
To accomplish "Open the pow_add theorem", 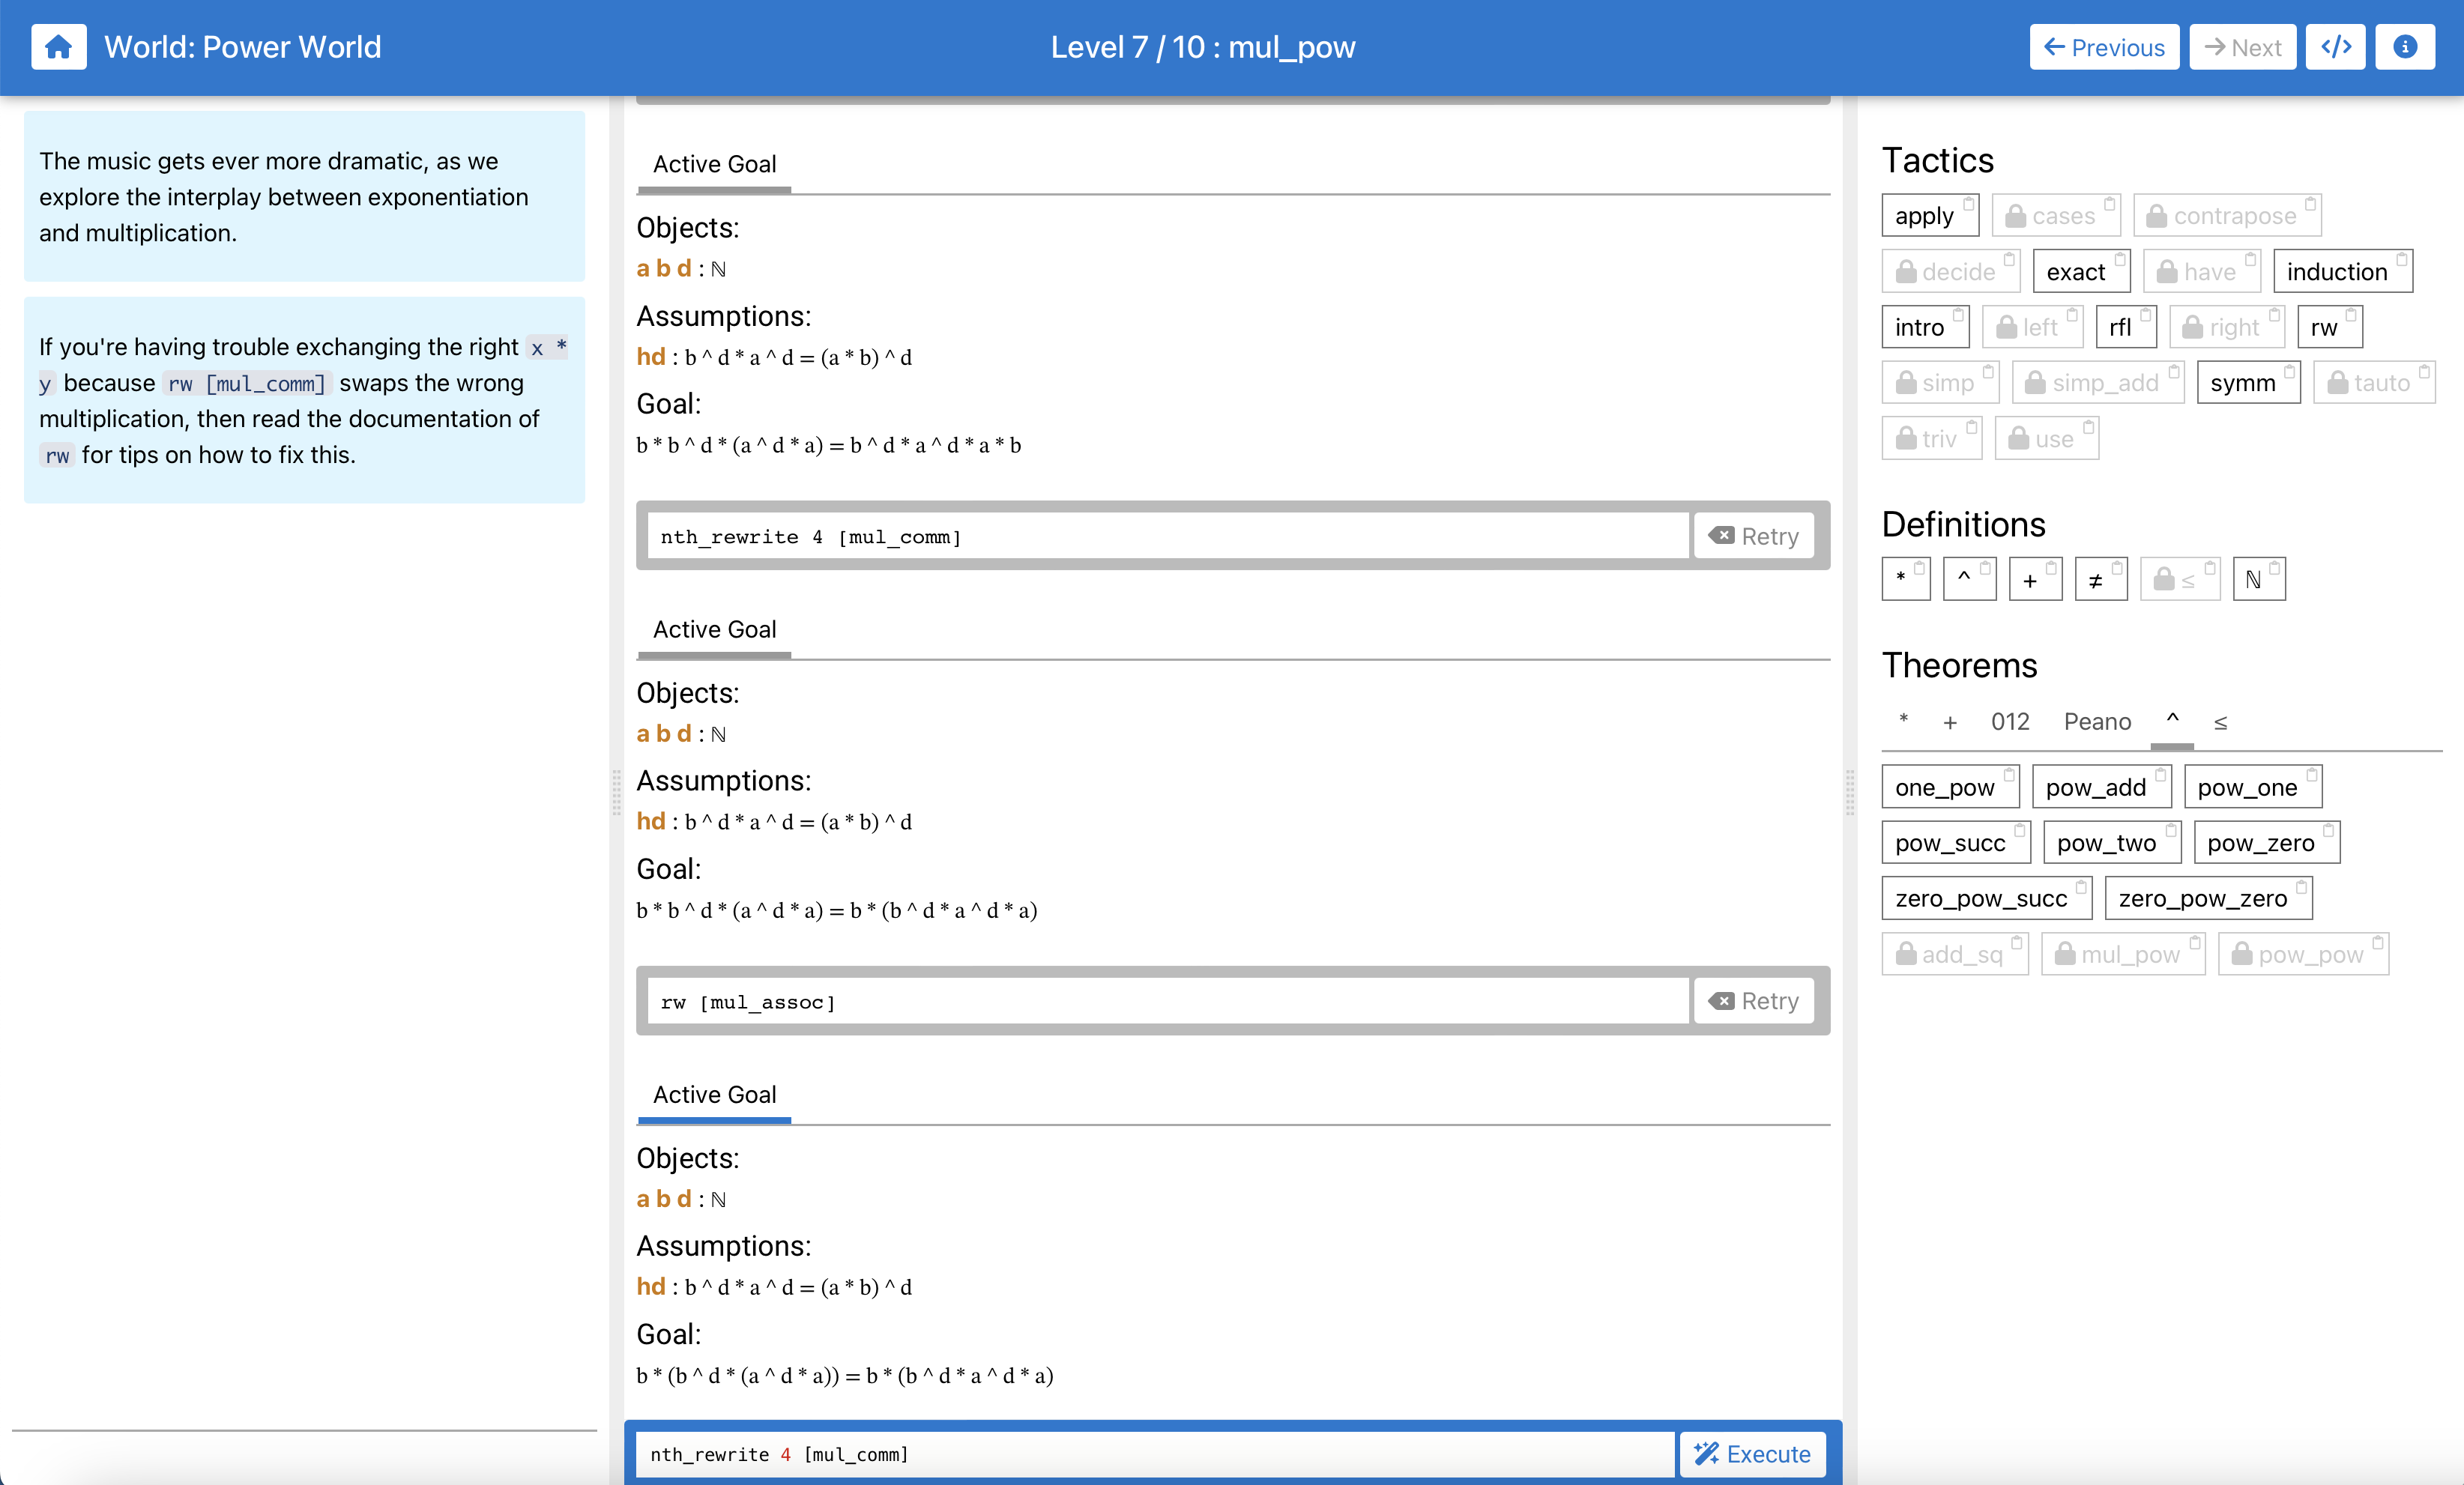I will pos(2101,787).
